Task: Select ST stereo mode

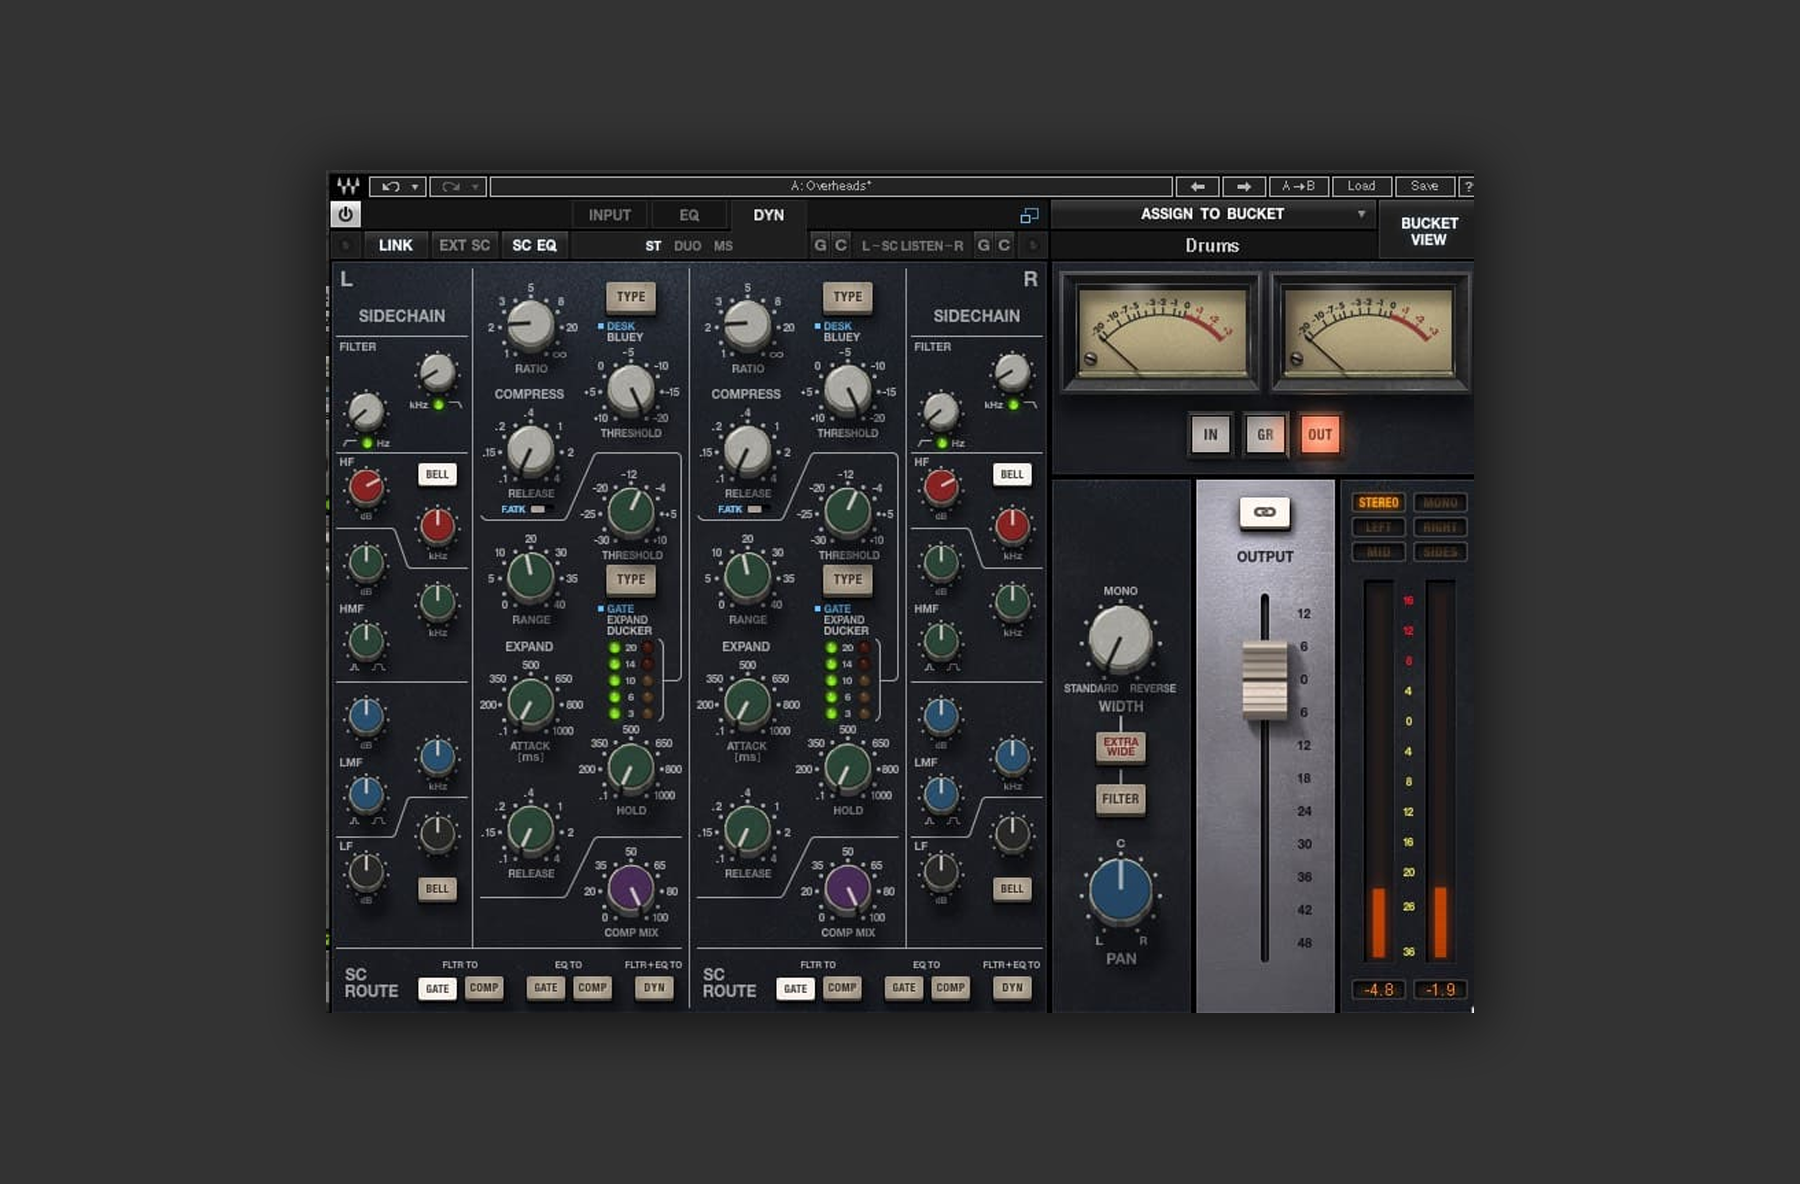Action: (653, 246)
